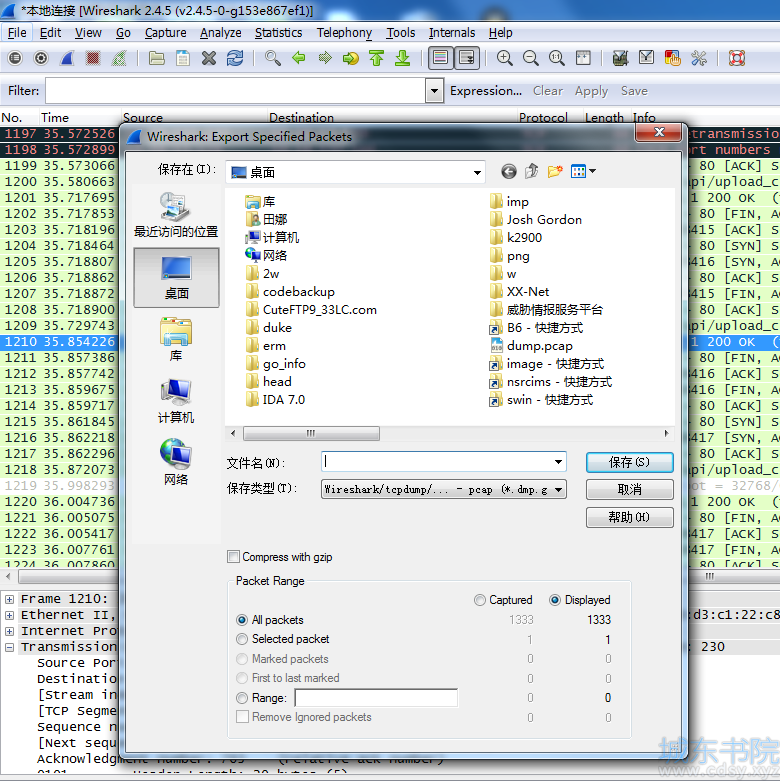Check Remove Ignored packets checkbox
Image resolution: width=780 pixels, height=781 pixels.
(x=243, y=717)
